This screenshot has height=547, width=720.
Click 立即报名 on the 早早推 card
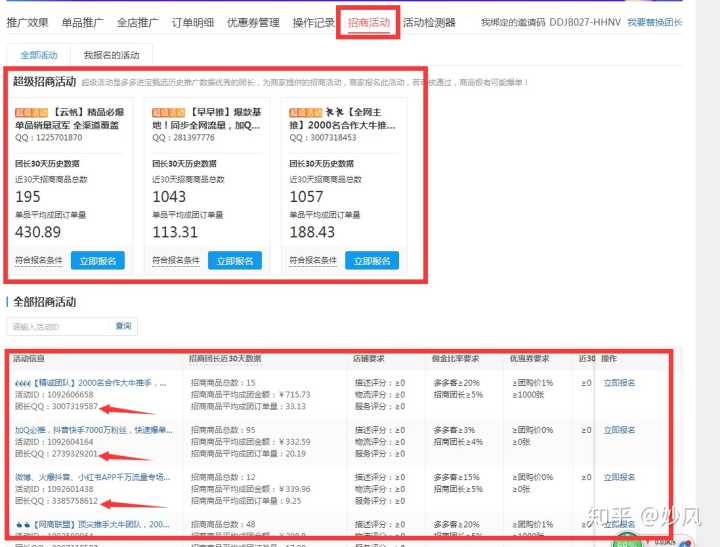coord(234,261)
